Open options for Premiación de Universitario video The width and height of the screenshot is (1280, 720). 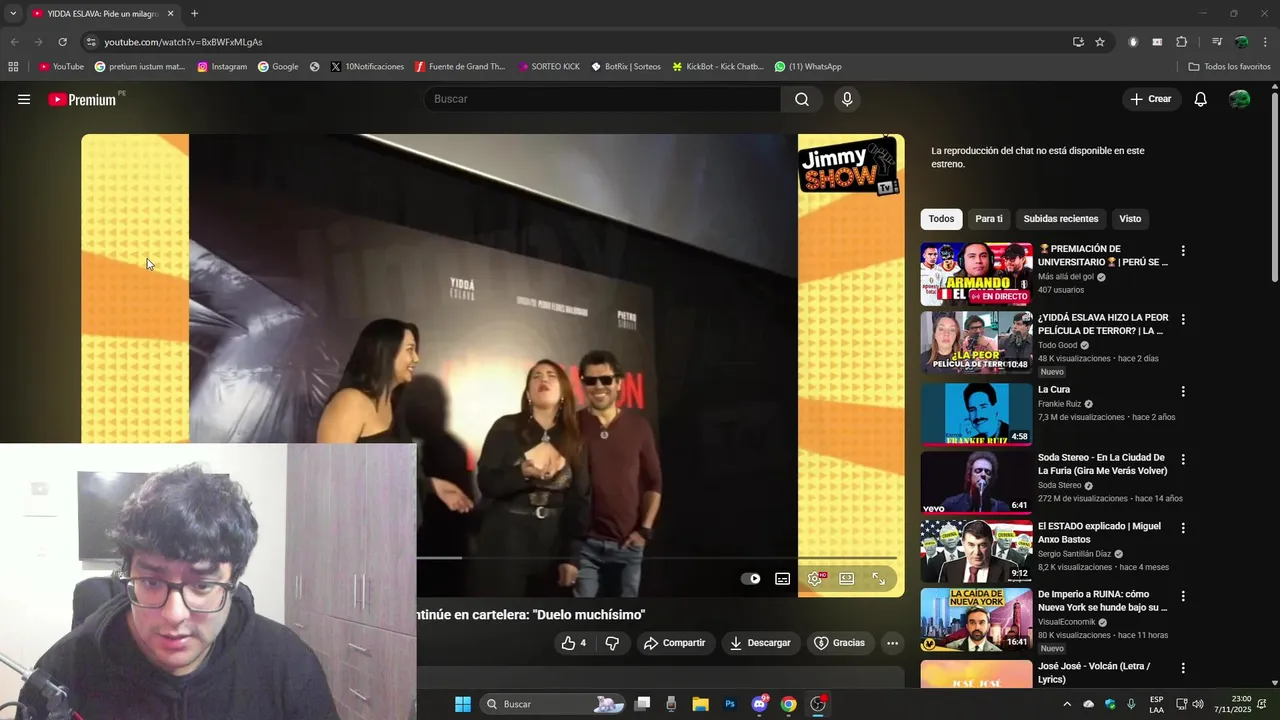(x=1183, y=251)
